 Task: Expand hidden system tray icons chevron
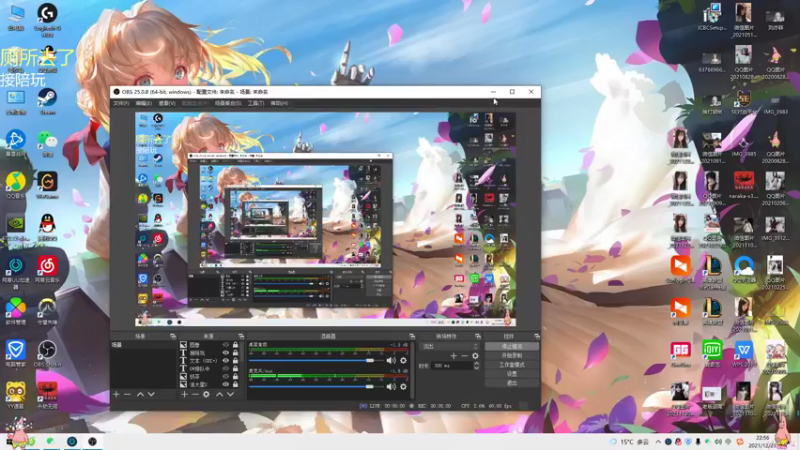pyautogui.click(x=658, y=442)
